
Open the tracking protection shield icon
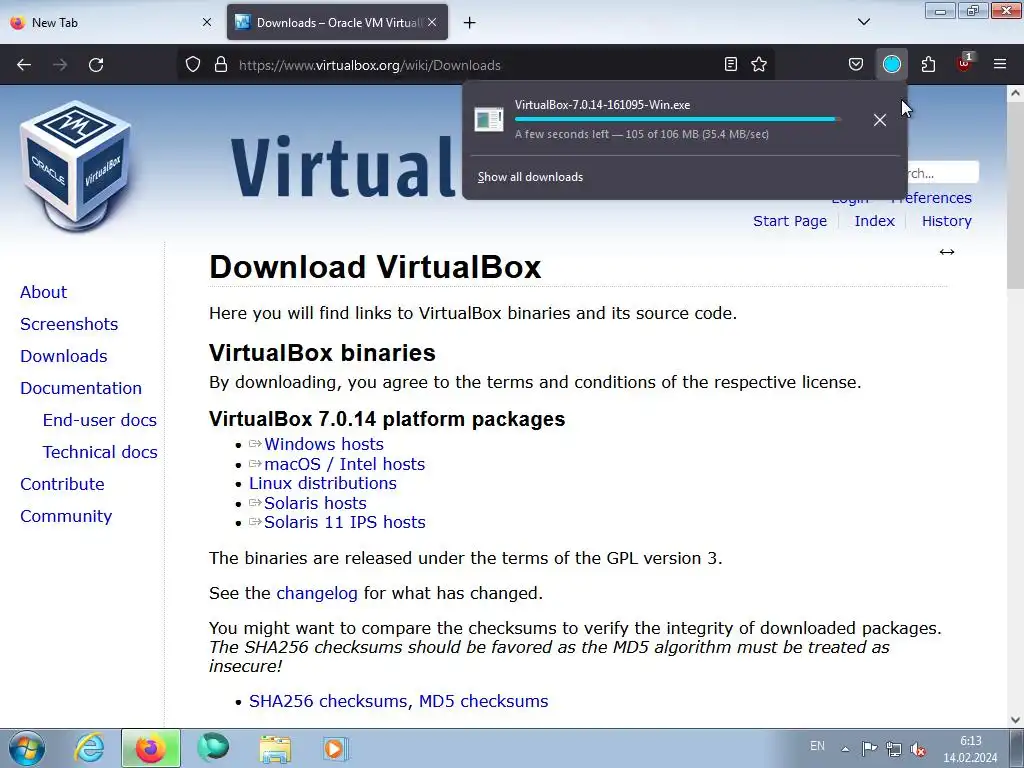(193, 65)
